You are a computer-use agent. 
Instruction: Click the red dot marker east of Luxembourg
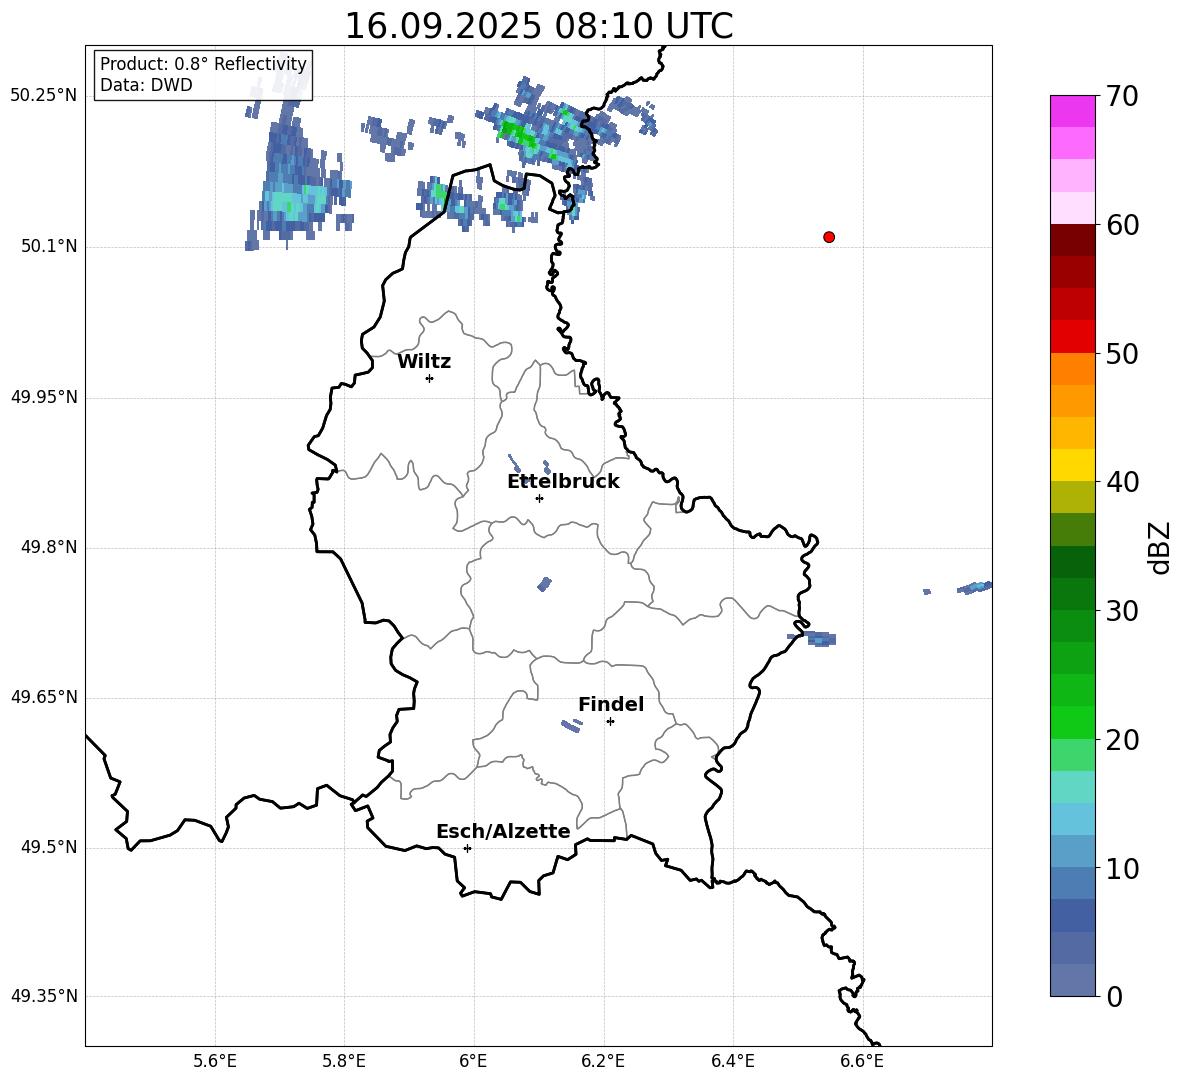[x=829, y=237]
